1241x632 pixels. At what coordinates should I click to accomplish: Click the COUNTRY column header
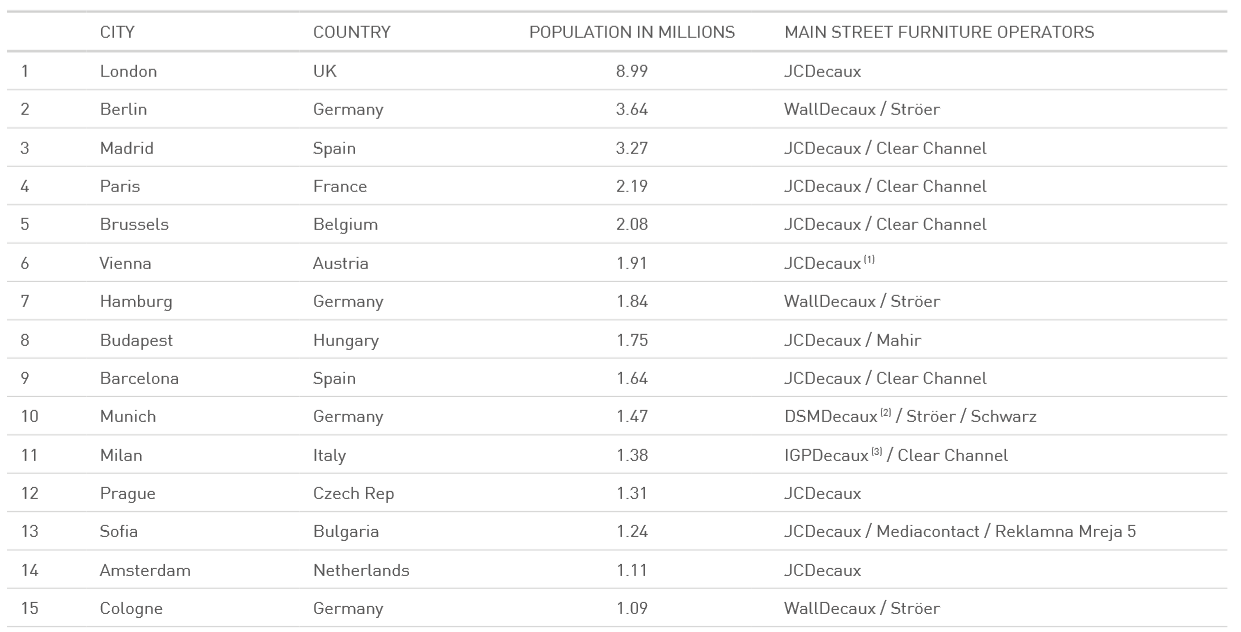coord(352,32)
